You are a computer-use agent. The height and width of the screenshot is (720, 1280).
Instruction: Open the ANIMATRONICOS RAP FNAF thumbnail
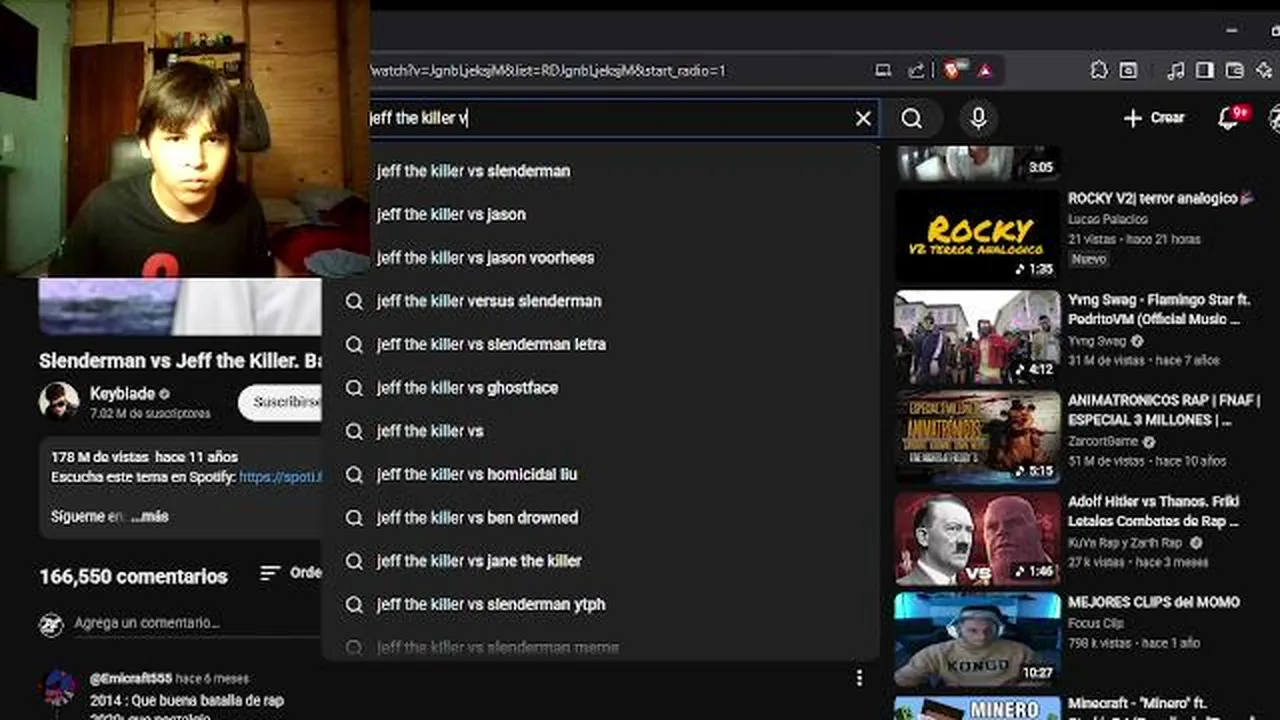click(977, 437)
